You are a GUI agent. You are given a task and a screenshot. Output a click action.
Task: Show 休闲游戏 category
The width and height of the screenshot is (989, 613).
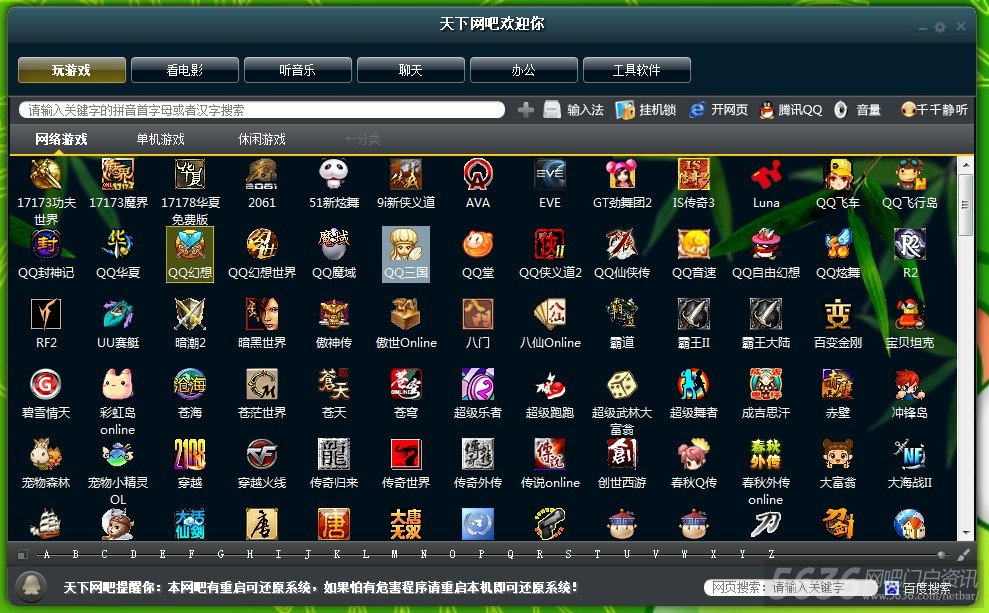pyautogui.click(x=262, y=139)
